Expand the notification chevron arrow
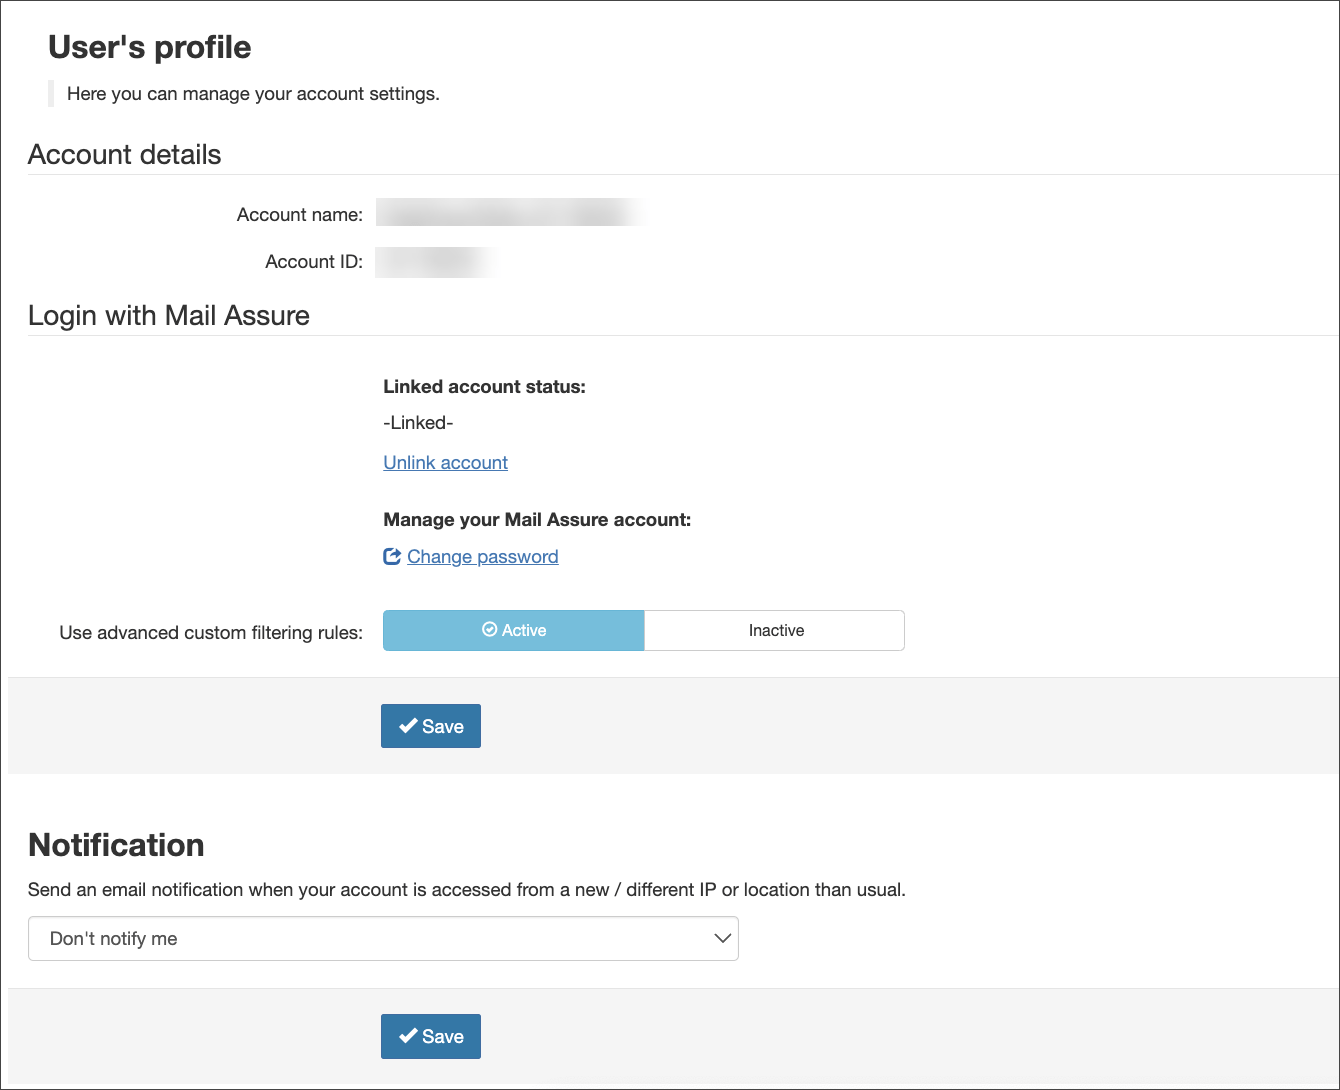 click(x=722, y=938)
